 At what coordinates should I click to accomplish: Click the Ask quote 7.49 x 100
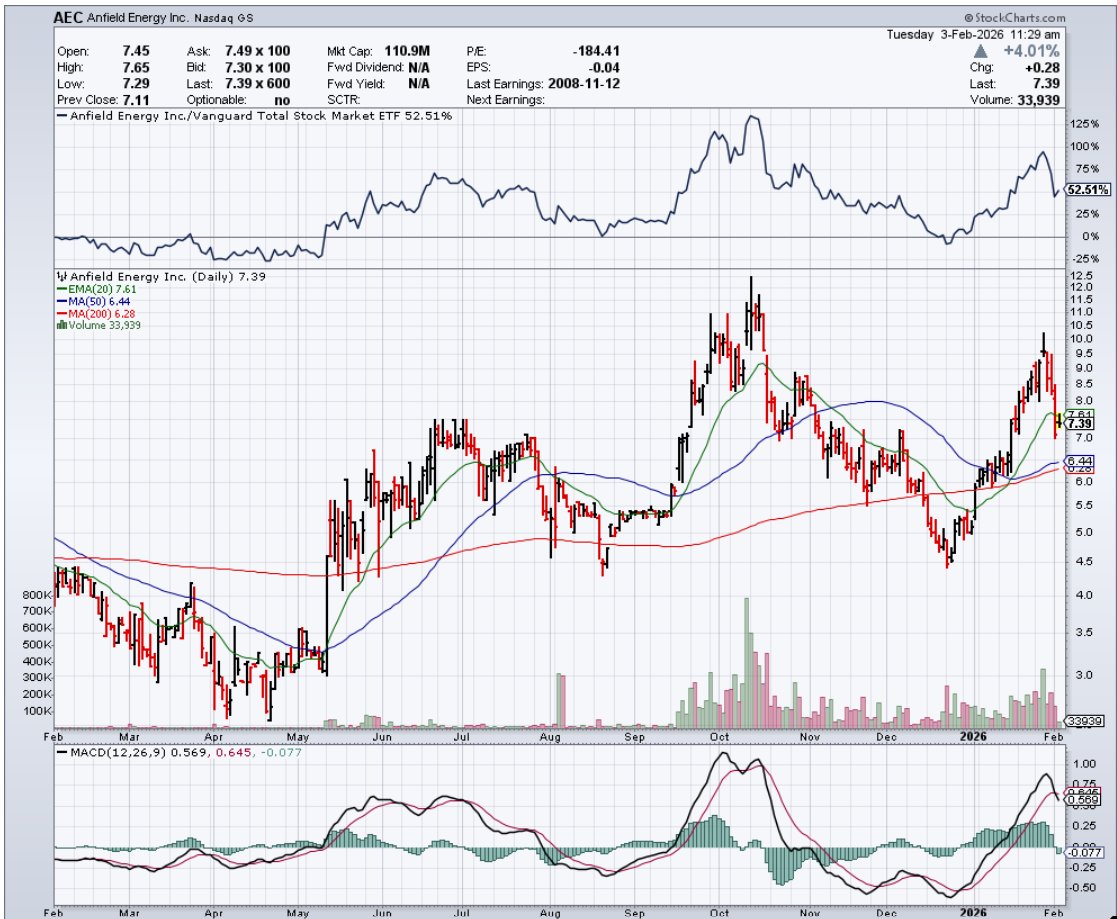point(257,51)
